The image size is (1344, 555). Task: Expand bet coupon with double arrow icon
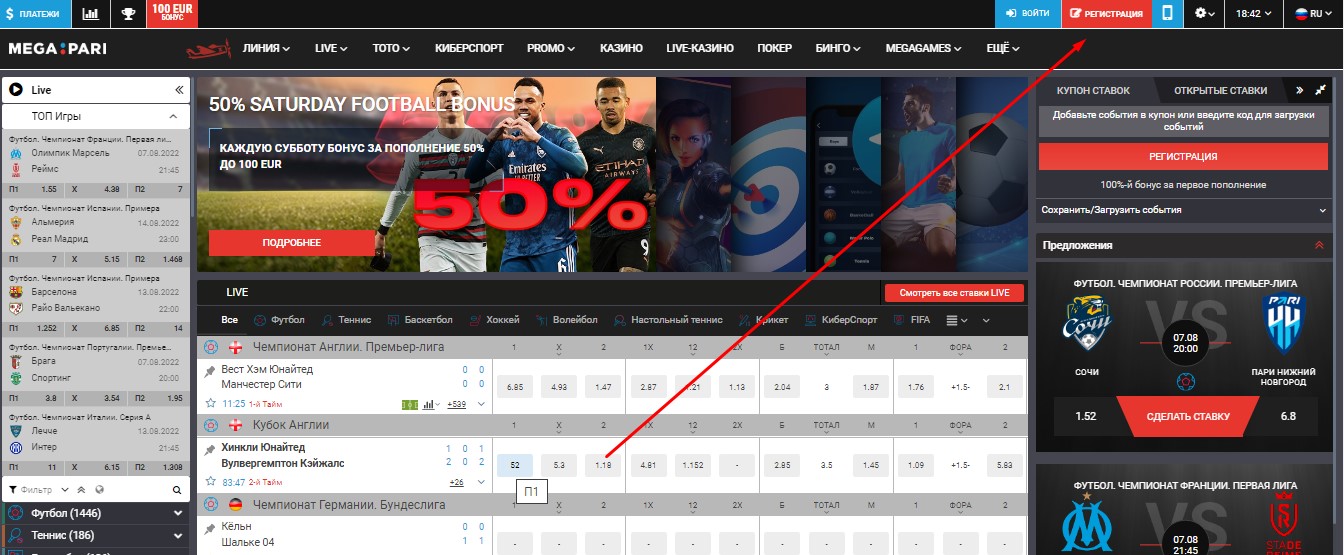[x=1299, y=90]
